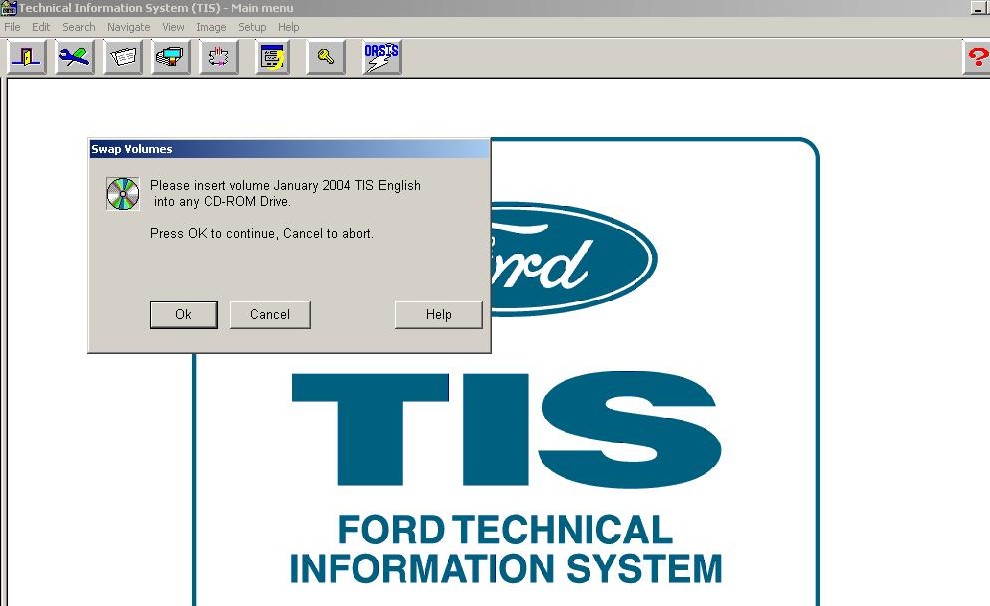Click the exit door toolbar icon
This screenshot has width=990, height=606.
click(x=26, y=57)
